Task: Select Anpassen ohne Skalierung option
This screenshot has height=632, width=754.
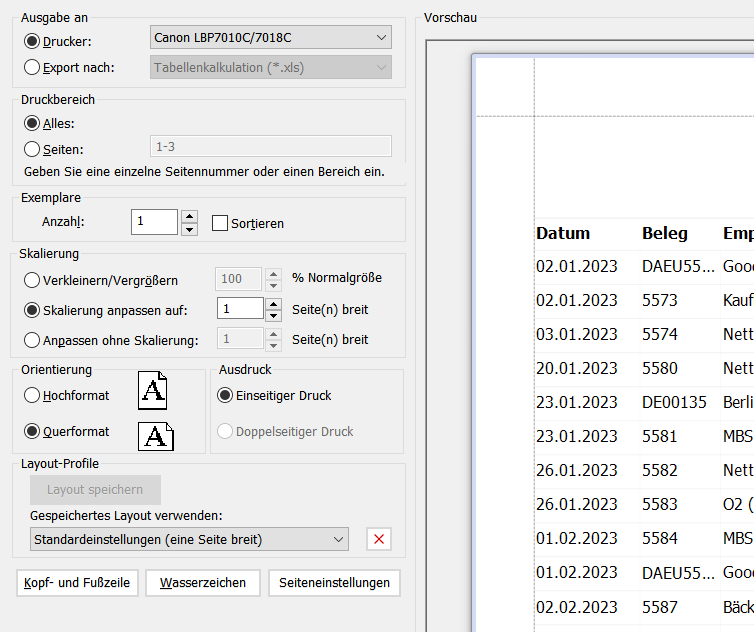Action: pyautogui.click(x=32, y=340)
